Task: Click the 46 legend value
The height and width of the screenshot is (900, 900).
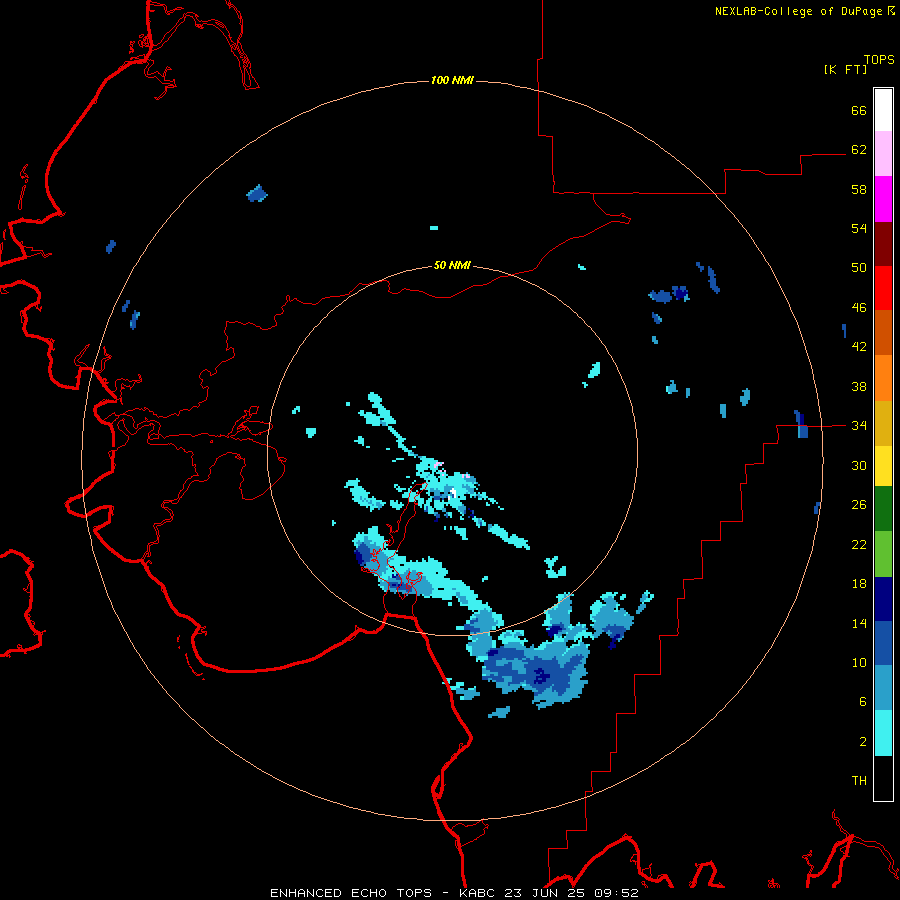Action: (859, 307)
